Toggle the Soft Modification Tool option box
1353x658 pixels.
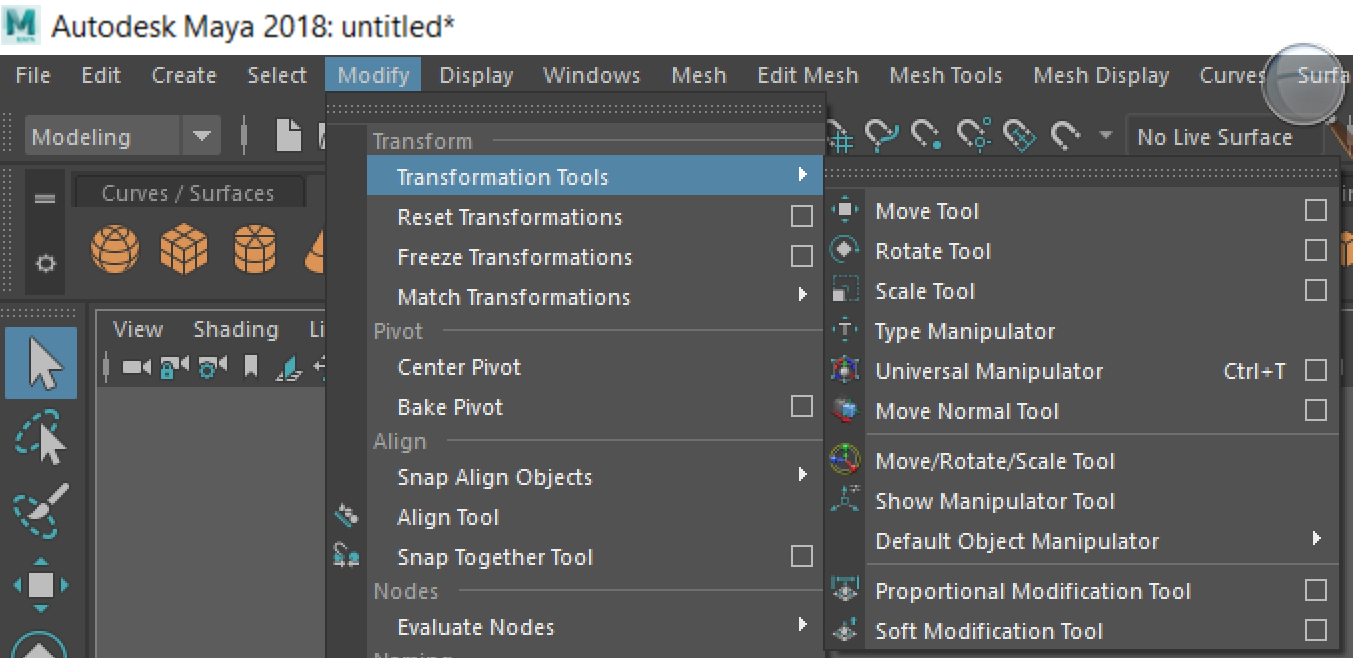[x=1315, y=631]
